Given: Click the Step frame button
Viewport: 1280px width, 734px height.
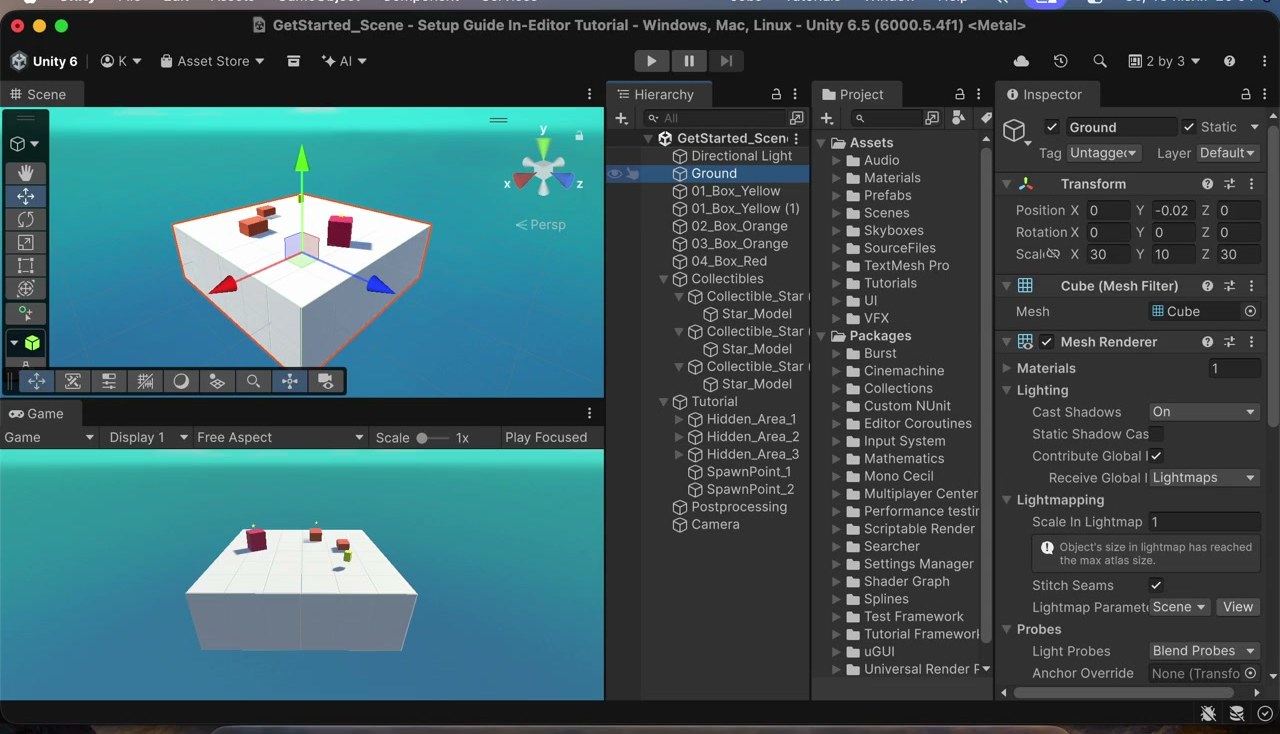Looking at the screenshot, I should (727, 61).
